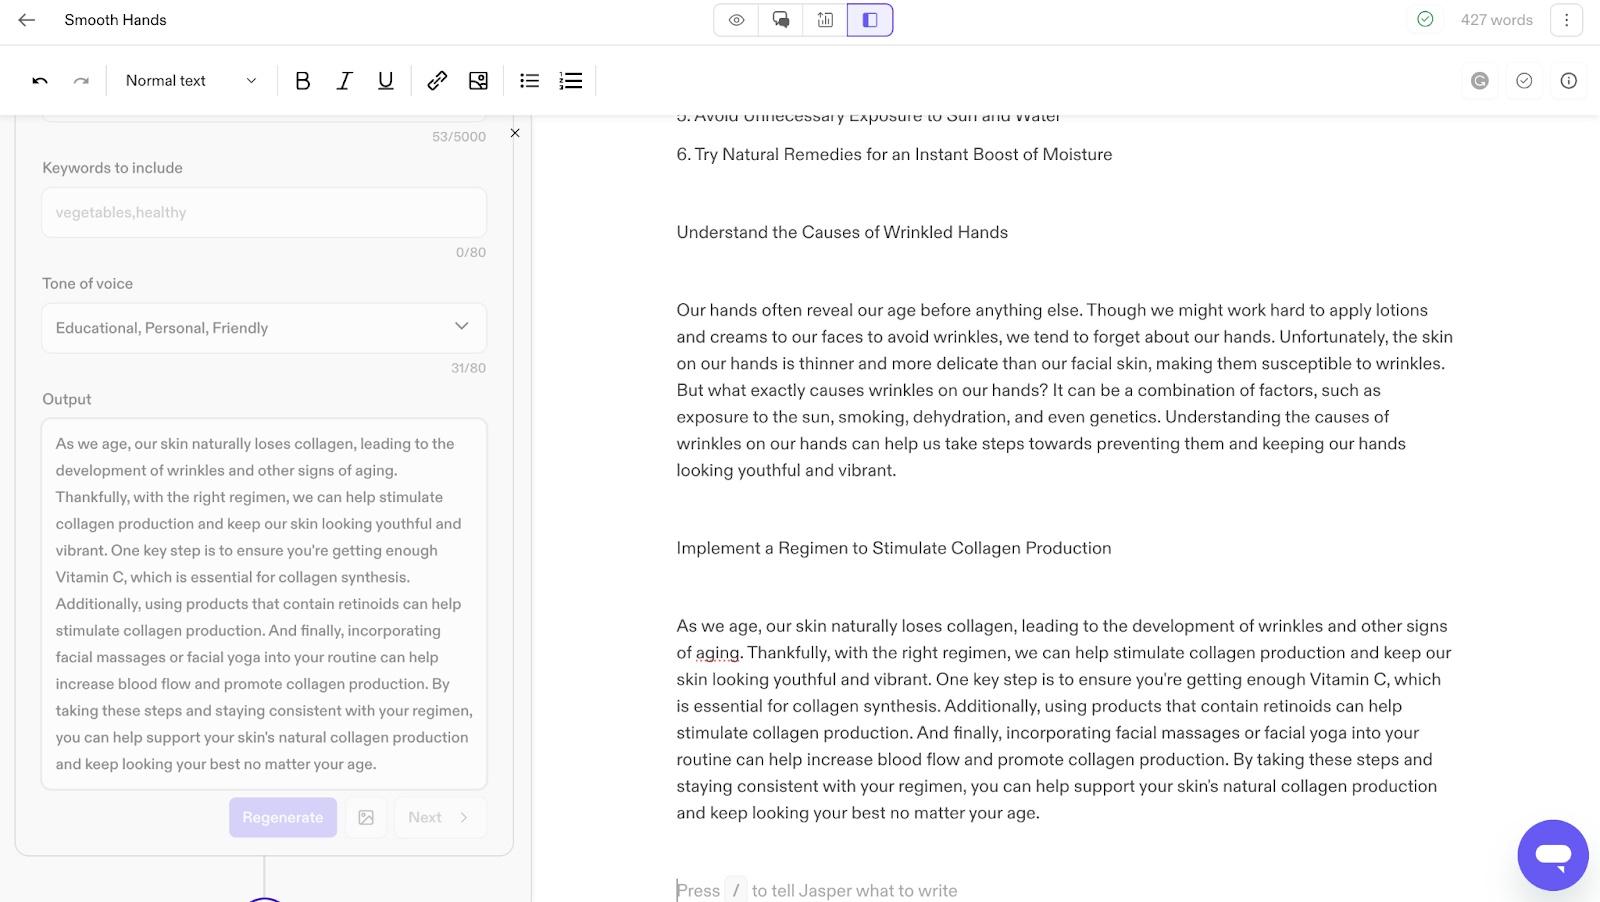Click the underlined word 'aging' in document
This screenshot has height=902, width=1600.
(718, 653)
